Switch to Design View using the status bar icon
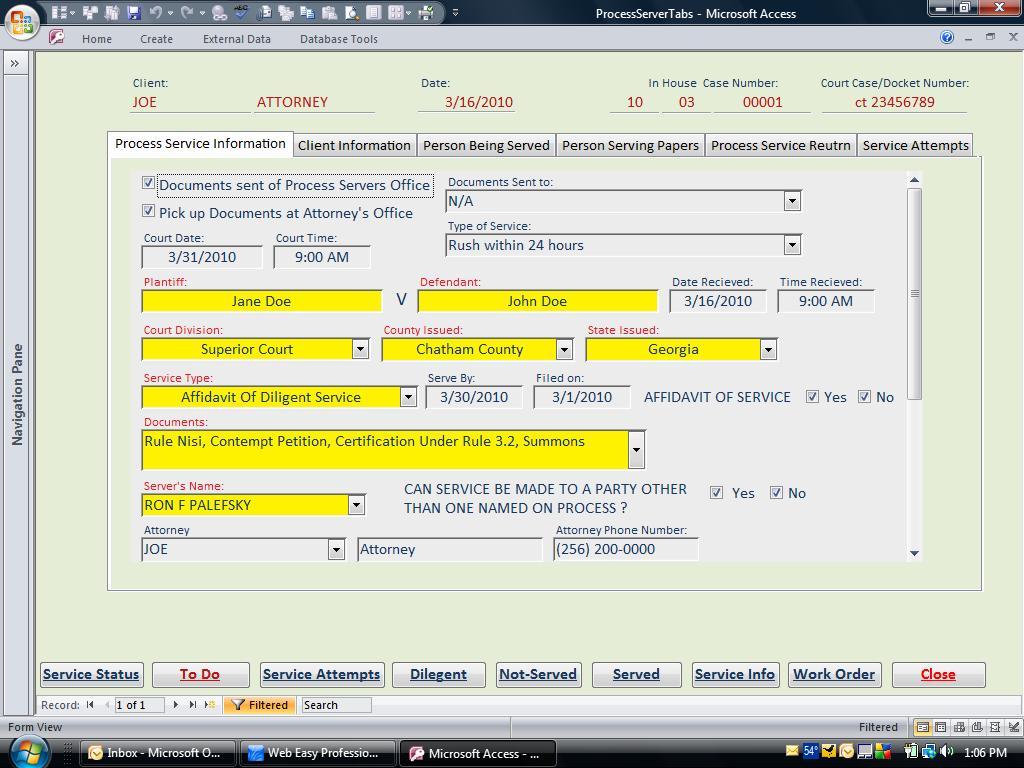Image resolution: width=1024 pixels, height=768 pixels. pyautogui.click(x=1012, y=727)
